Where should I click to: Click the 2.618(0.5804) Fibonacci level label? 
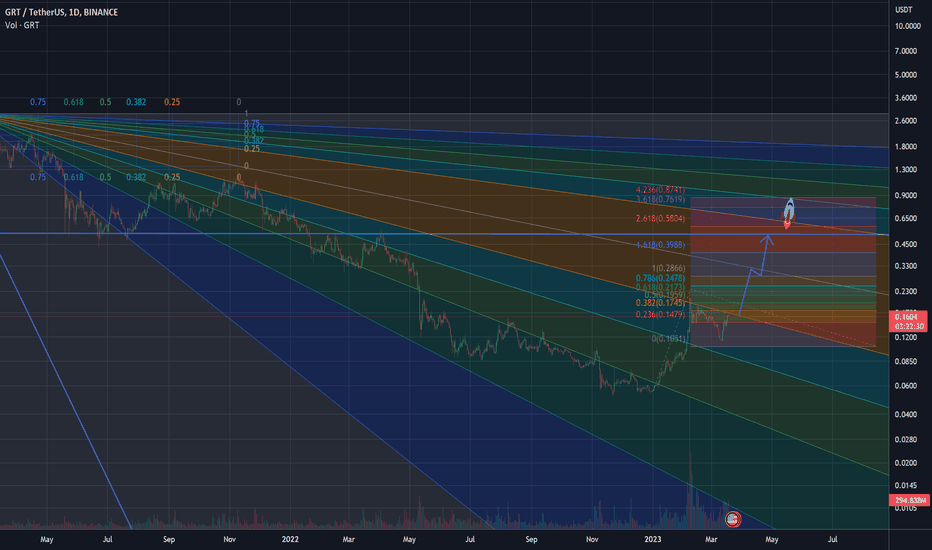(x=660, y=218)
